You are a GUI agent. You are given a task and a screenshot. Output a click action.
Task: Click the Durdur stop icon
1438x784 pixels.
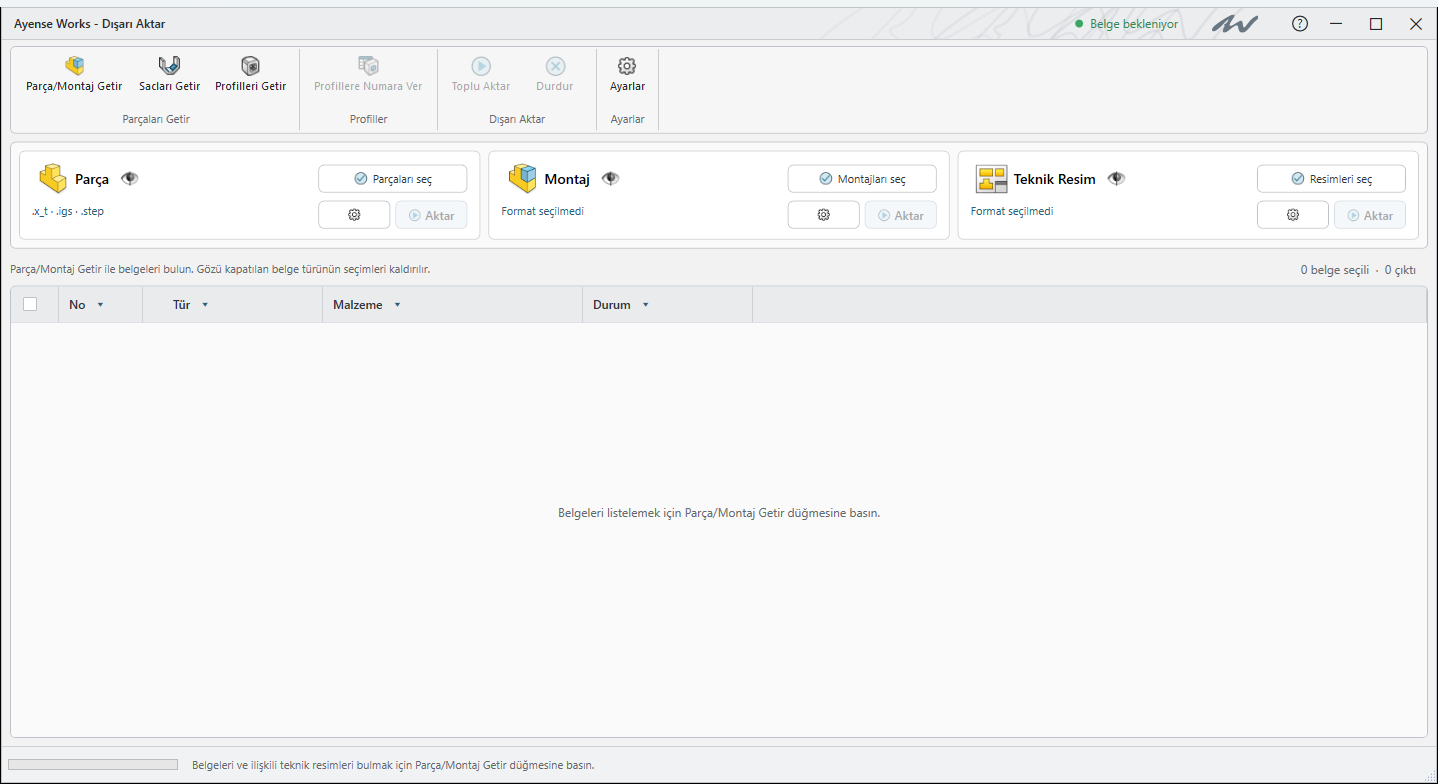pyautogui.click(x=555, y=66)
